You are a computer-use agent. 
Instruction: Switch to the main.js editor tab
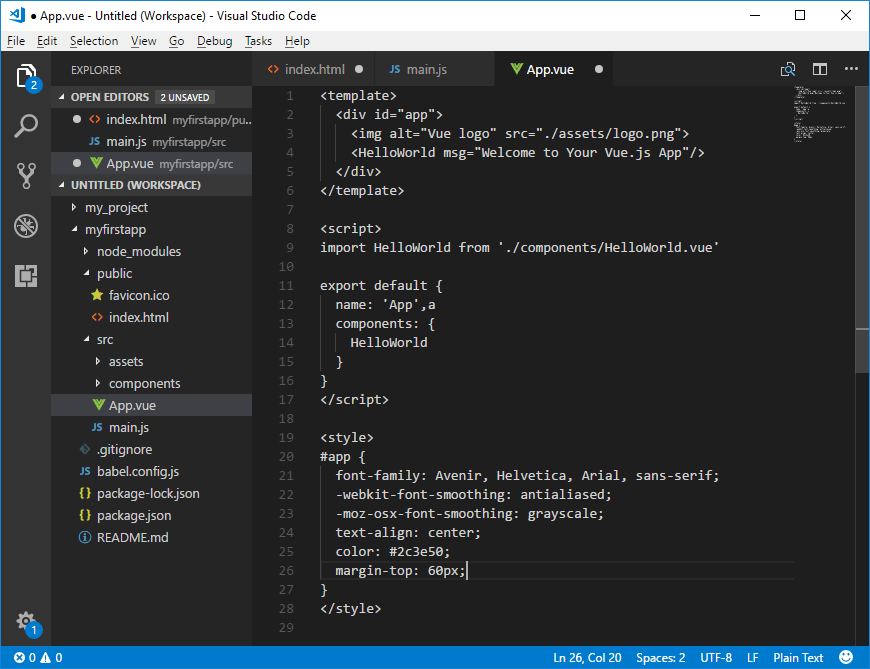(x=434, y=69)
